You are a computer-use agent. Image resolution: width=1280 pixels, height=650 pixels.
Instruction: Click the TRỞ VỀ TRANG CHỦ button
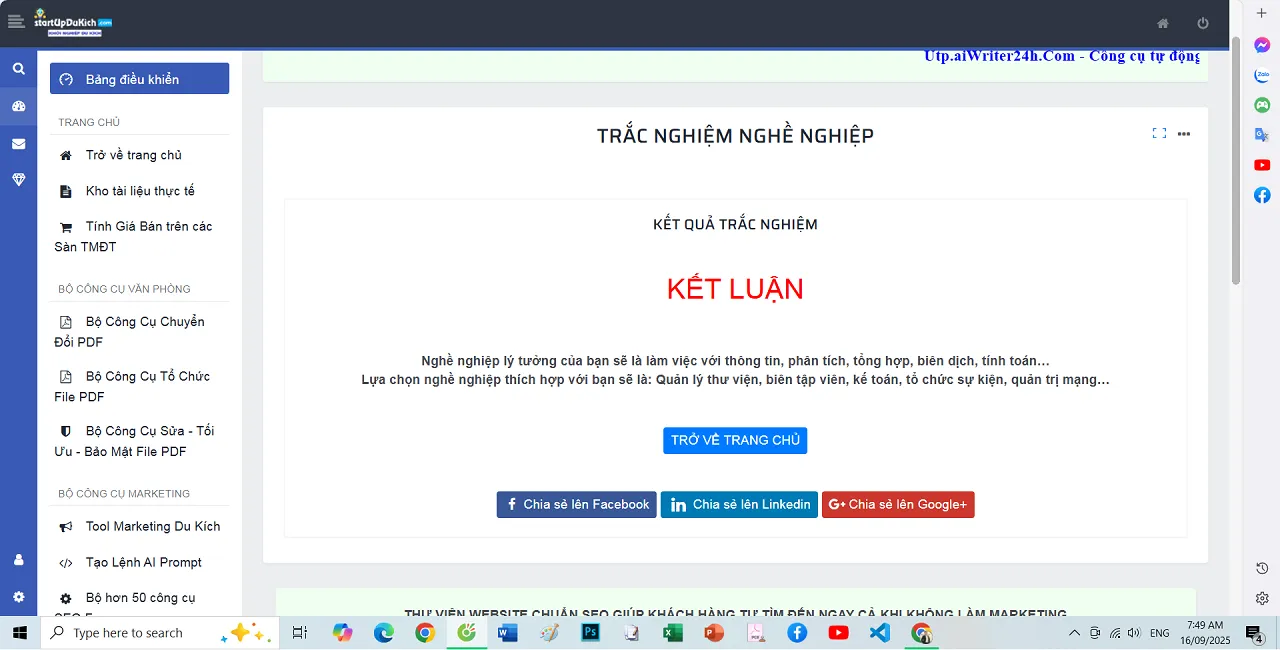[735, 441]
